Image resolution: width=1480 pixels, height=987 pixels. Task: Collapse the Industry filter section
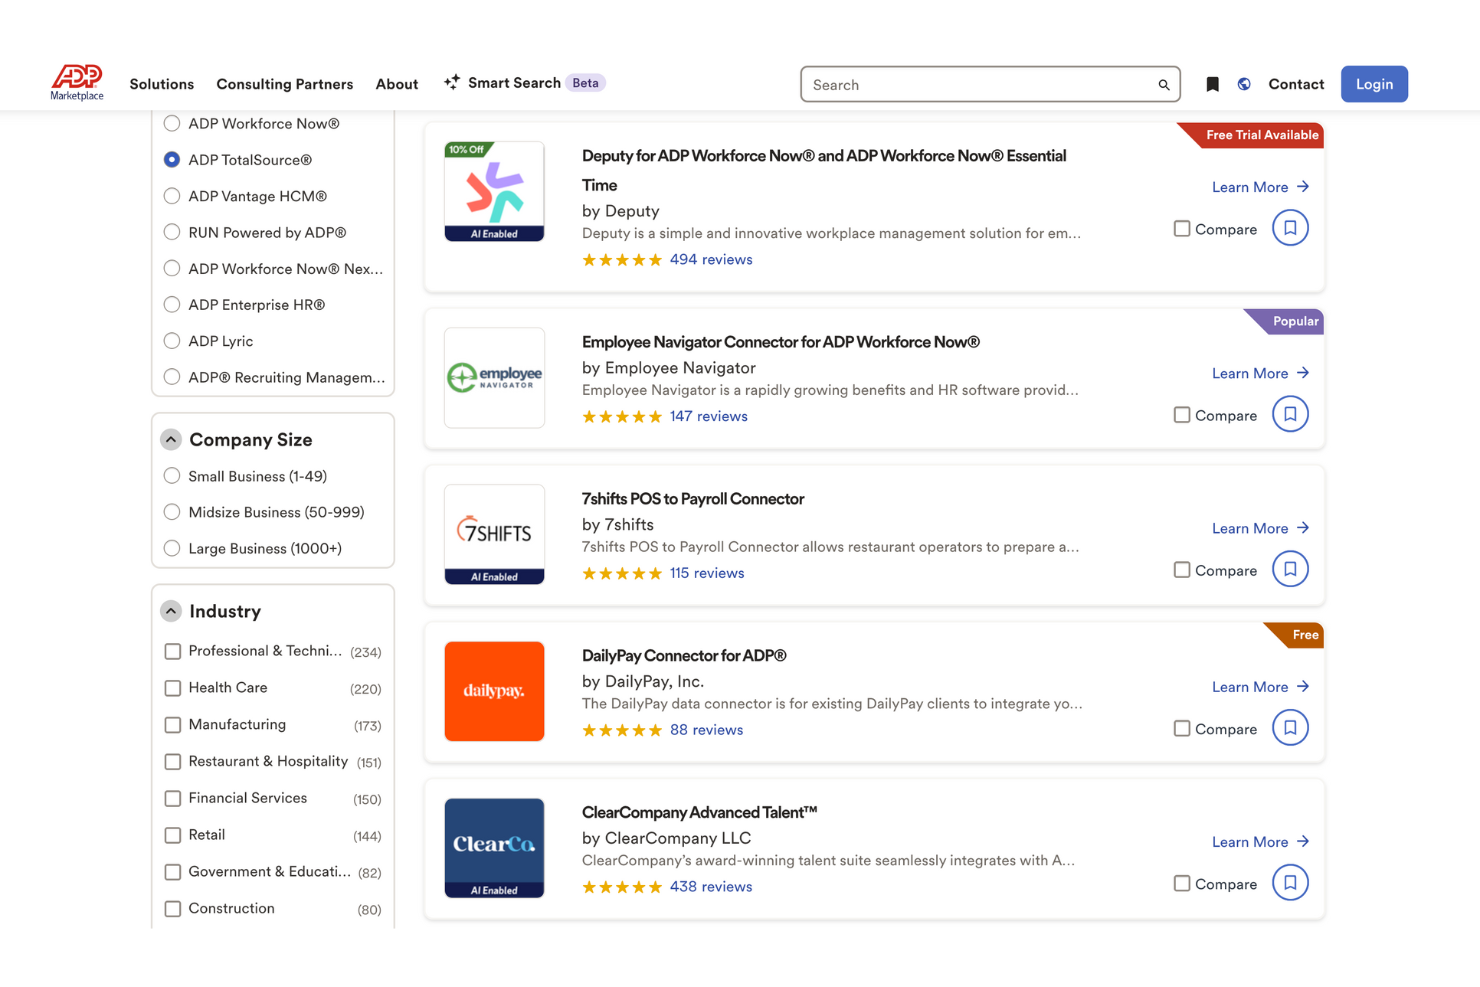coord(171,611)
